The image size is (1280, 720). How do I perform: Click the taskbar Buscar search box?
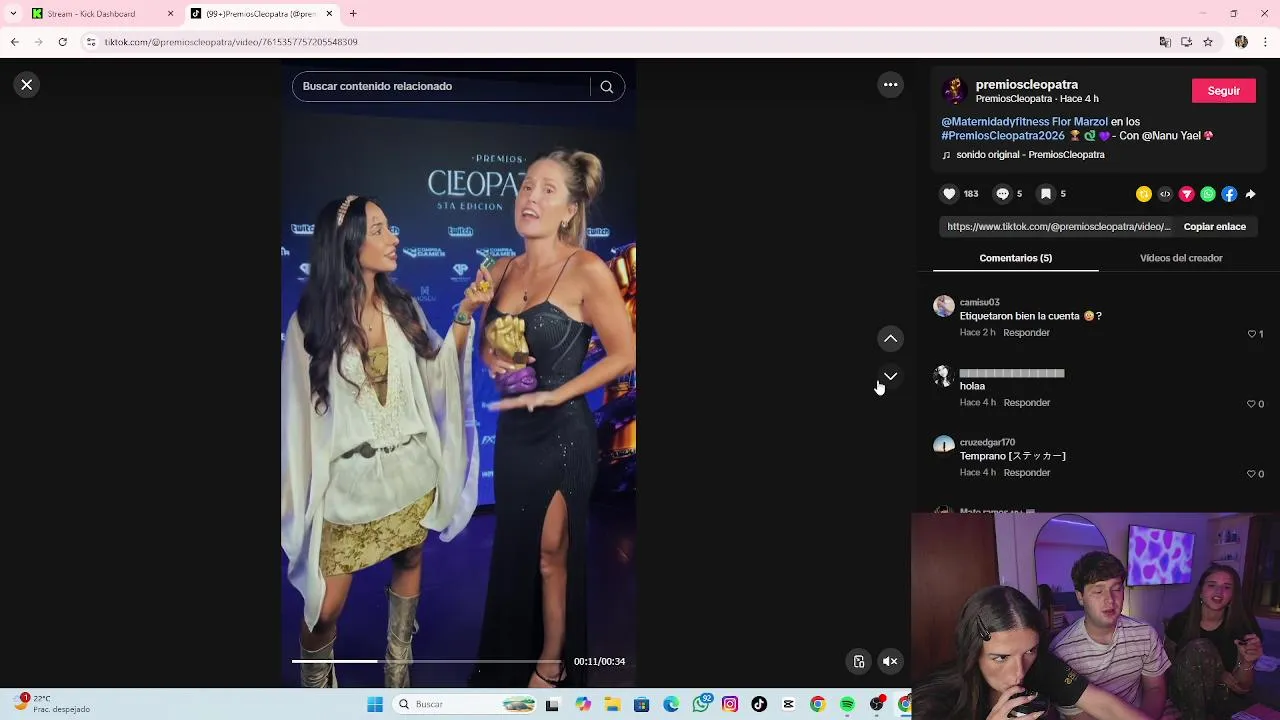pyautogui.click(x=466, y=705)
